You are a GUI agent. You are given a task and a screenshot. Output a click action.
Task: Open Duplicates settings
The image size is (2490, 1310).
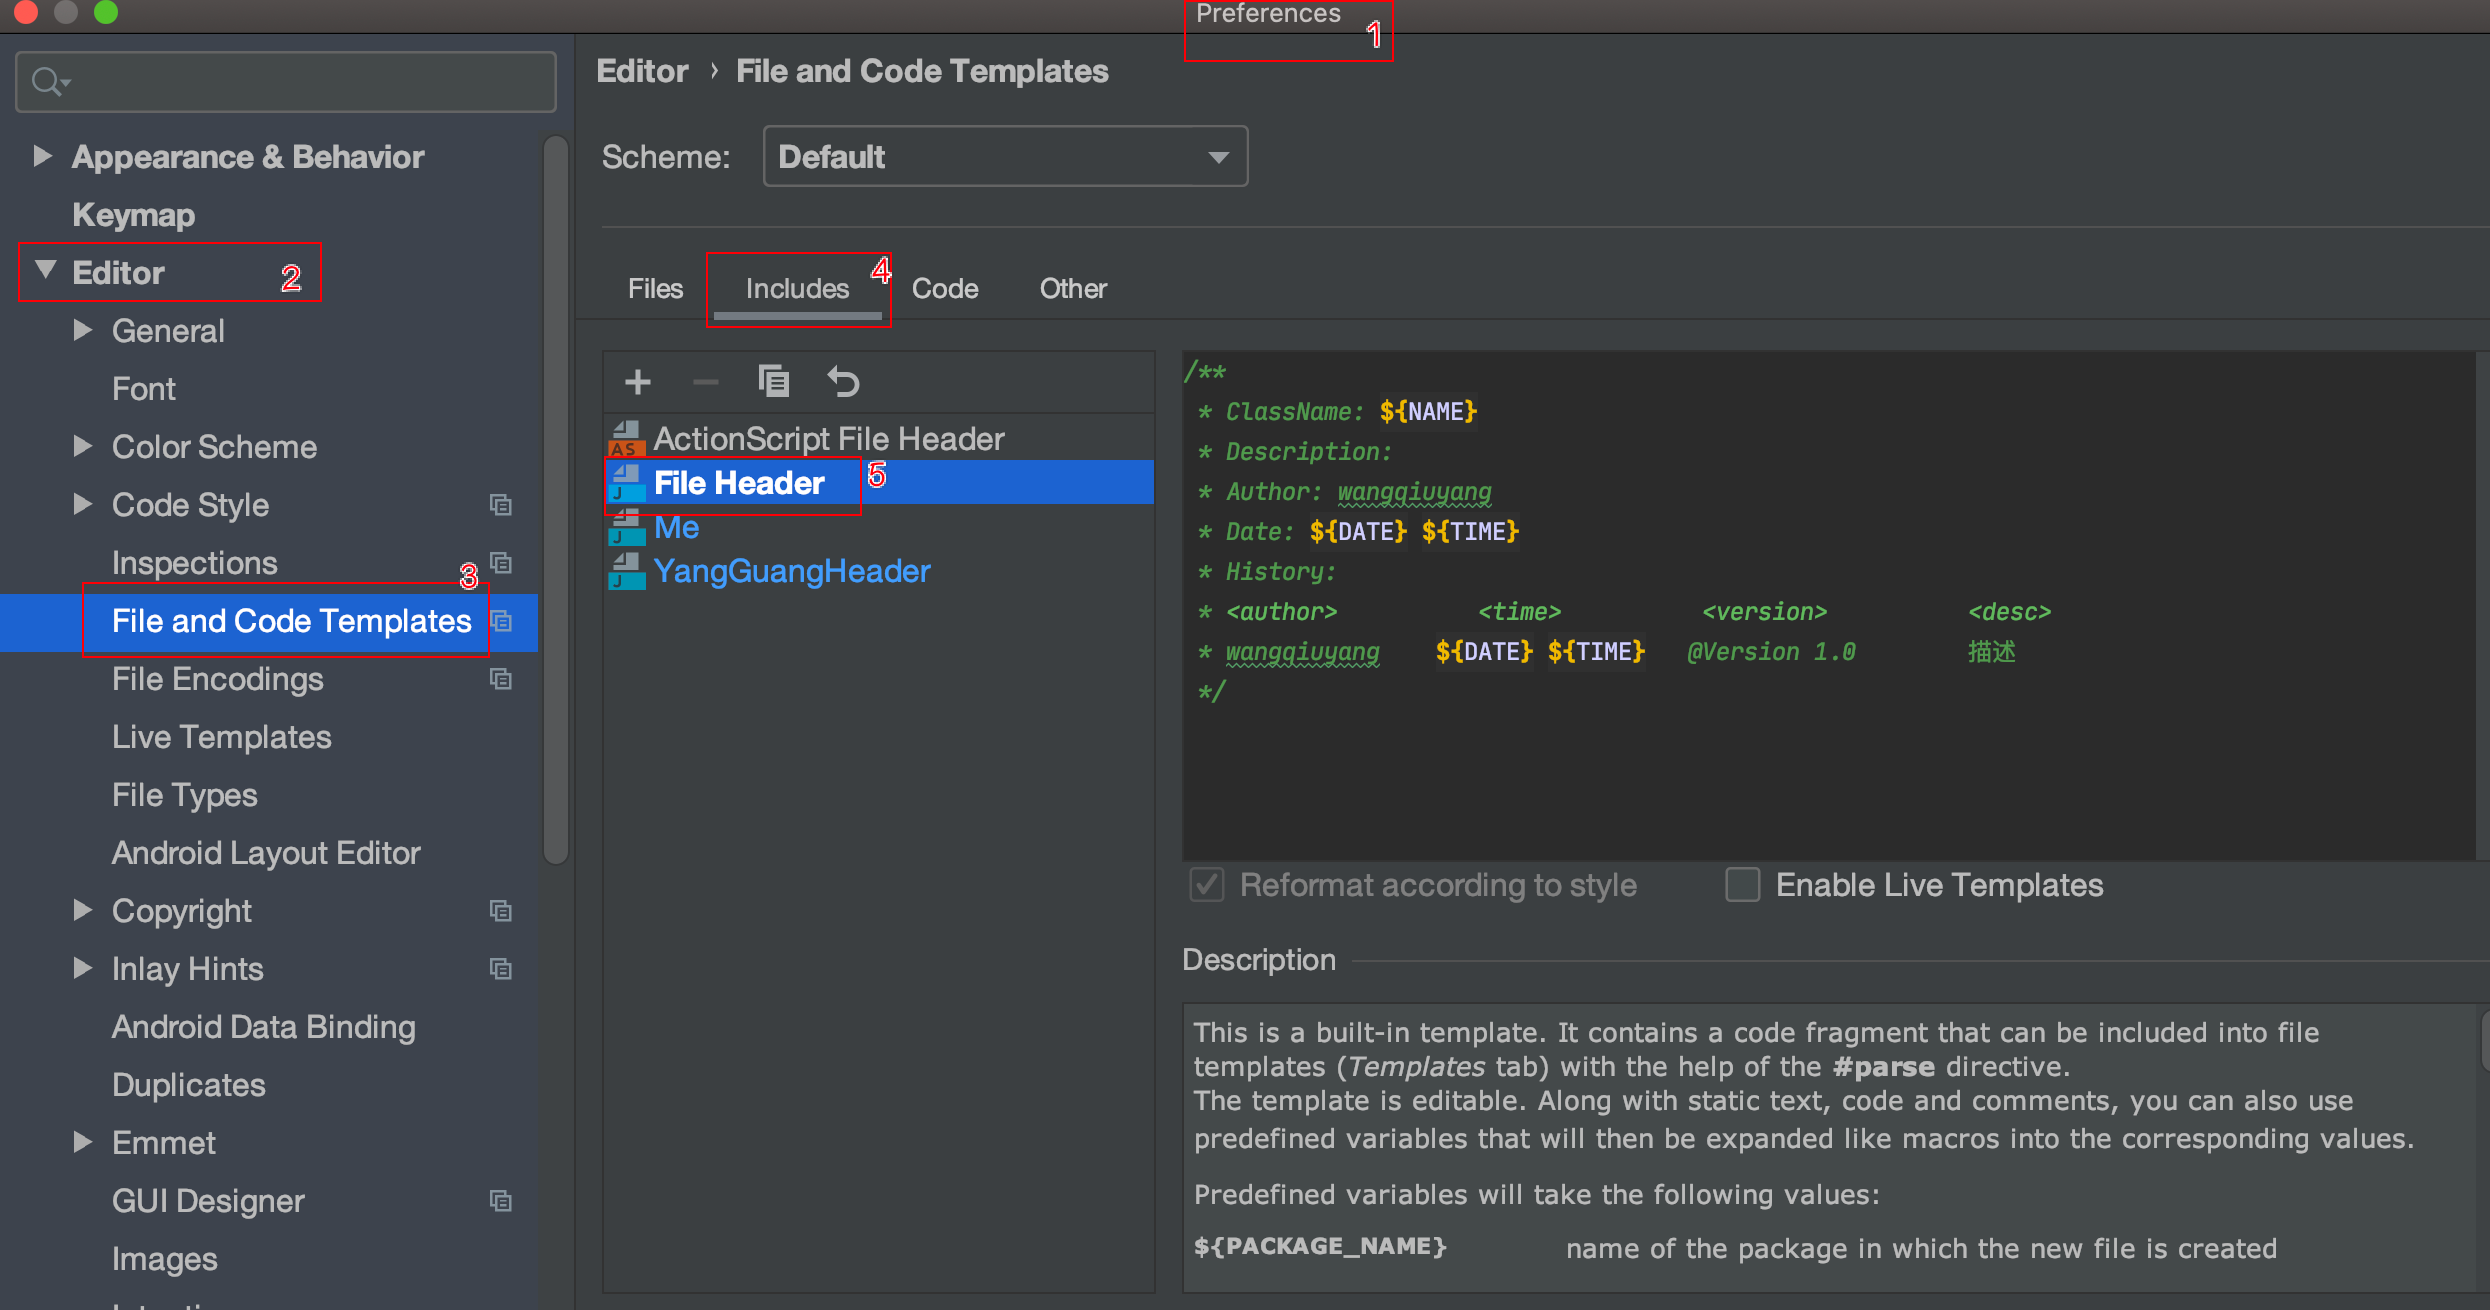tap(188, 1085)
